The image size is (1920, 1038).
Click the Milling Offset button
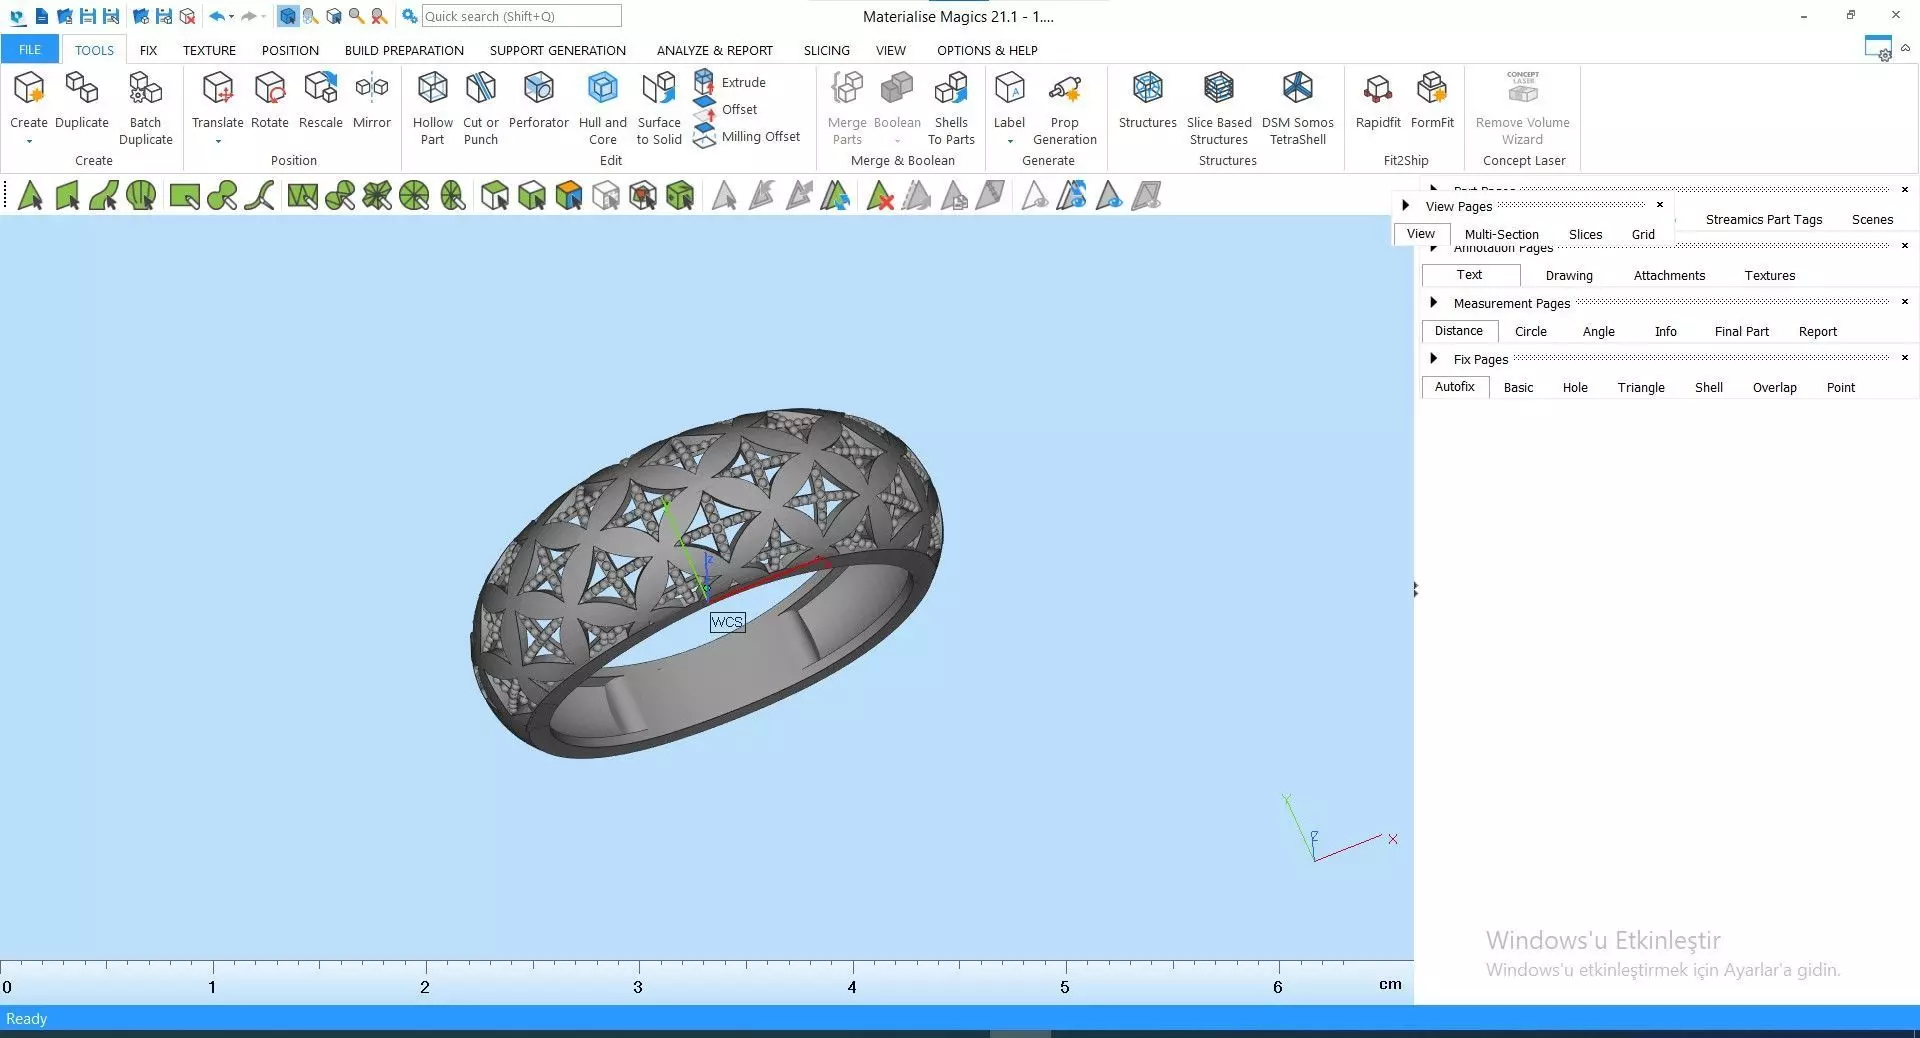(747, 136)
